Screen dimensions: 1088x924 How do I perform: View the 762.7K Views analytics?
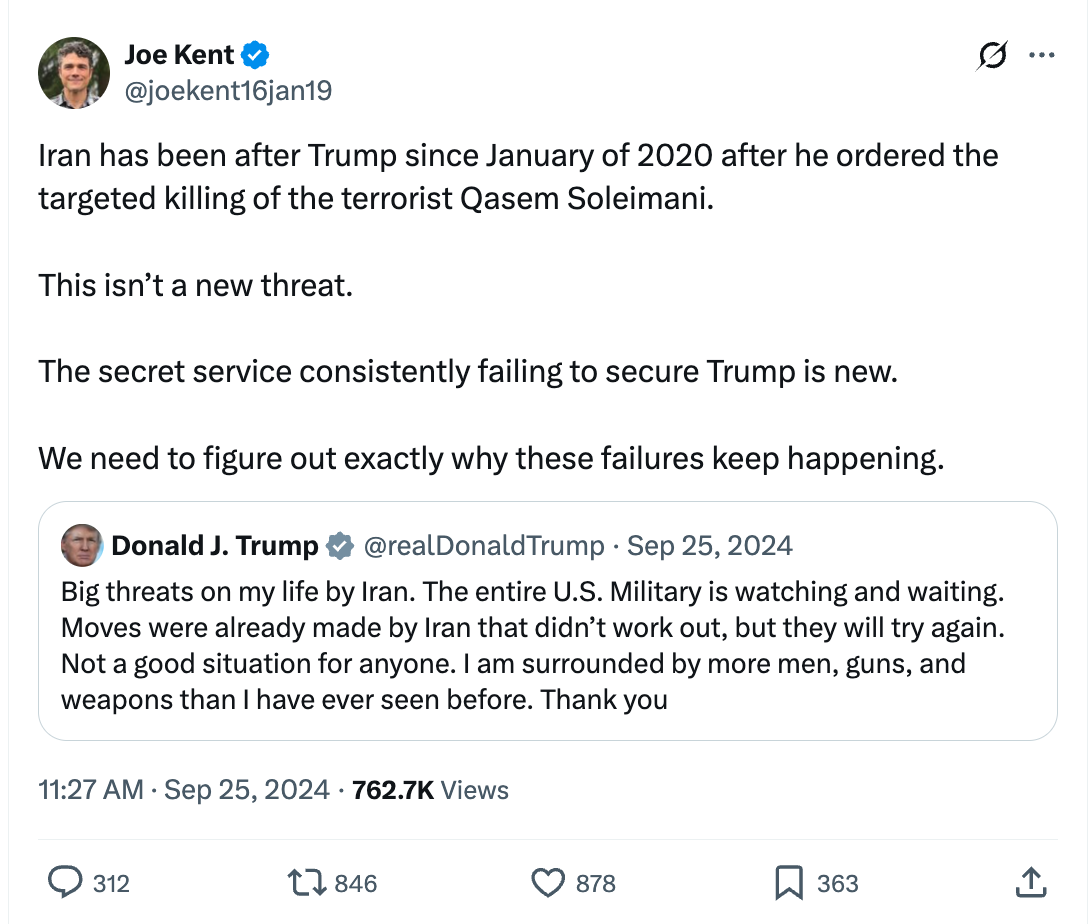[x=431, y=790]
